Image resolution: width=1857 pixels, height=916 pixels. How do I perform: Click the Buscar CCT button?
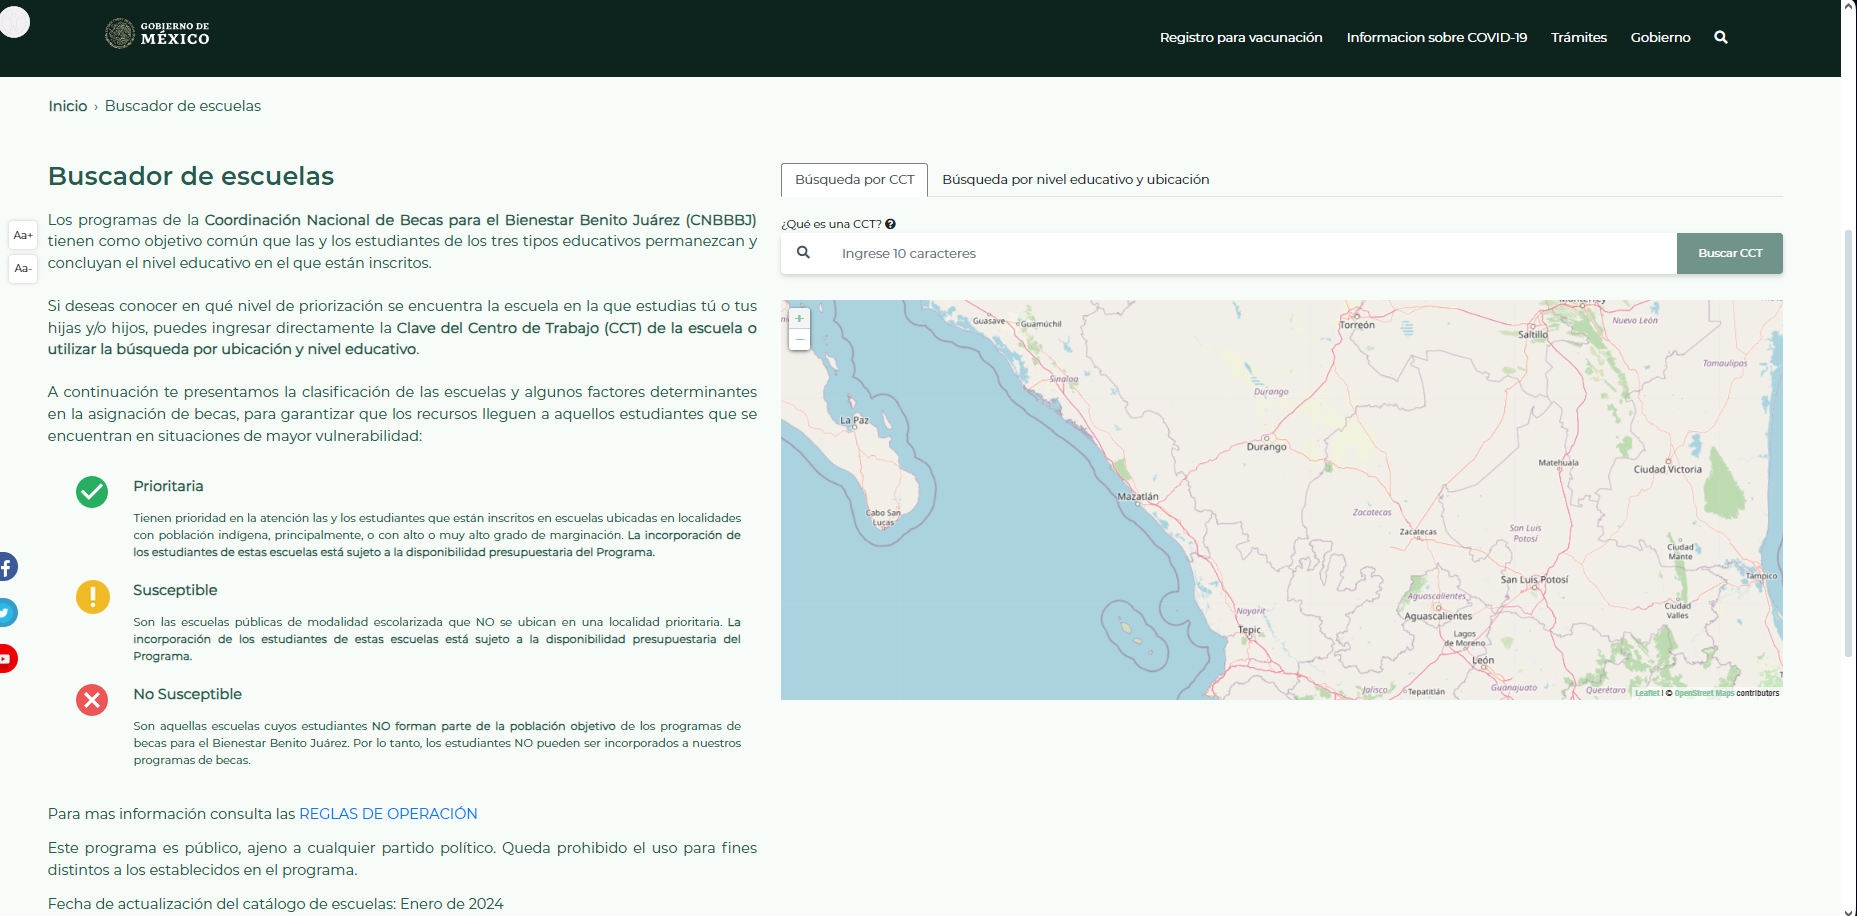pos(1730,253)
